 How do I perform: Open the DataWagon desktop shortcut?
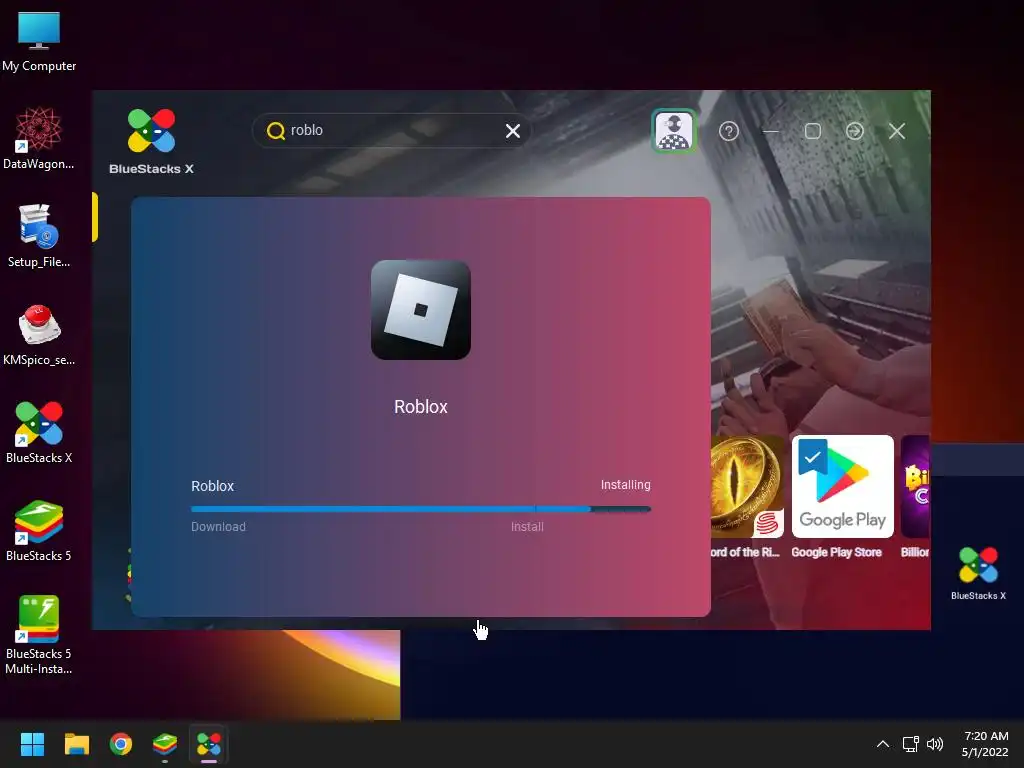coord(39,138)
